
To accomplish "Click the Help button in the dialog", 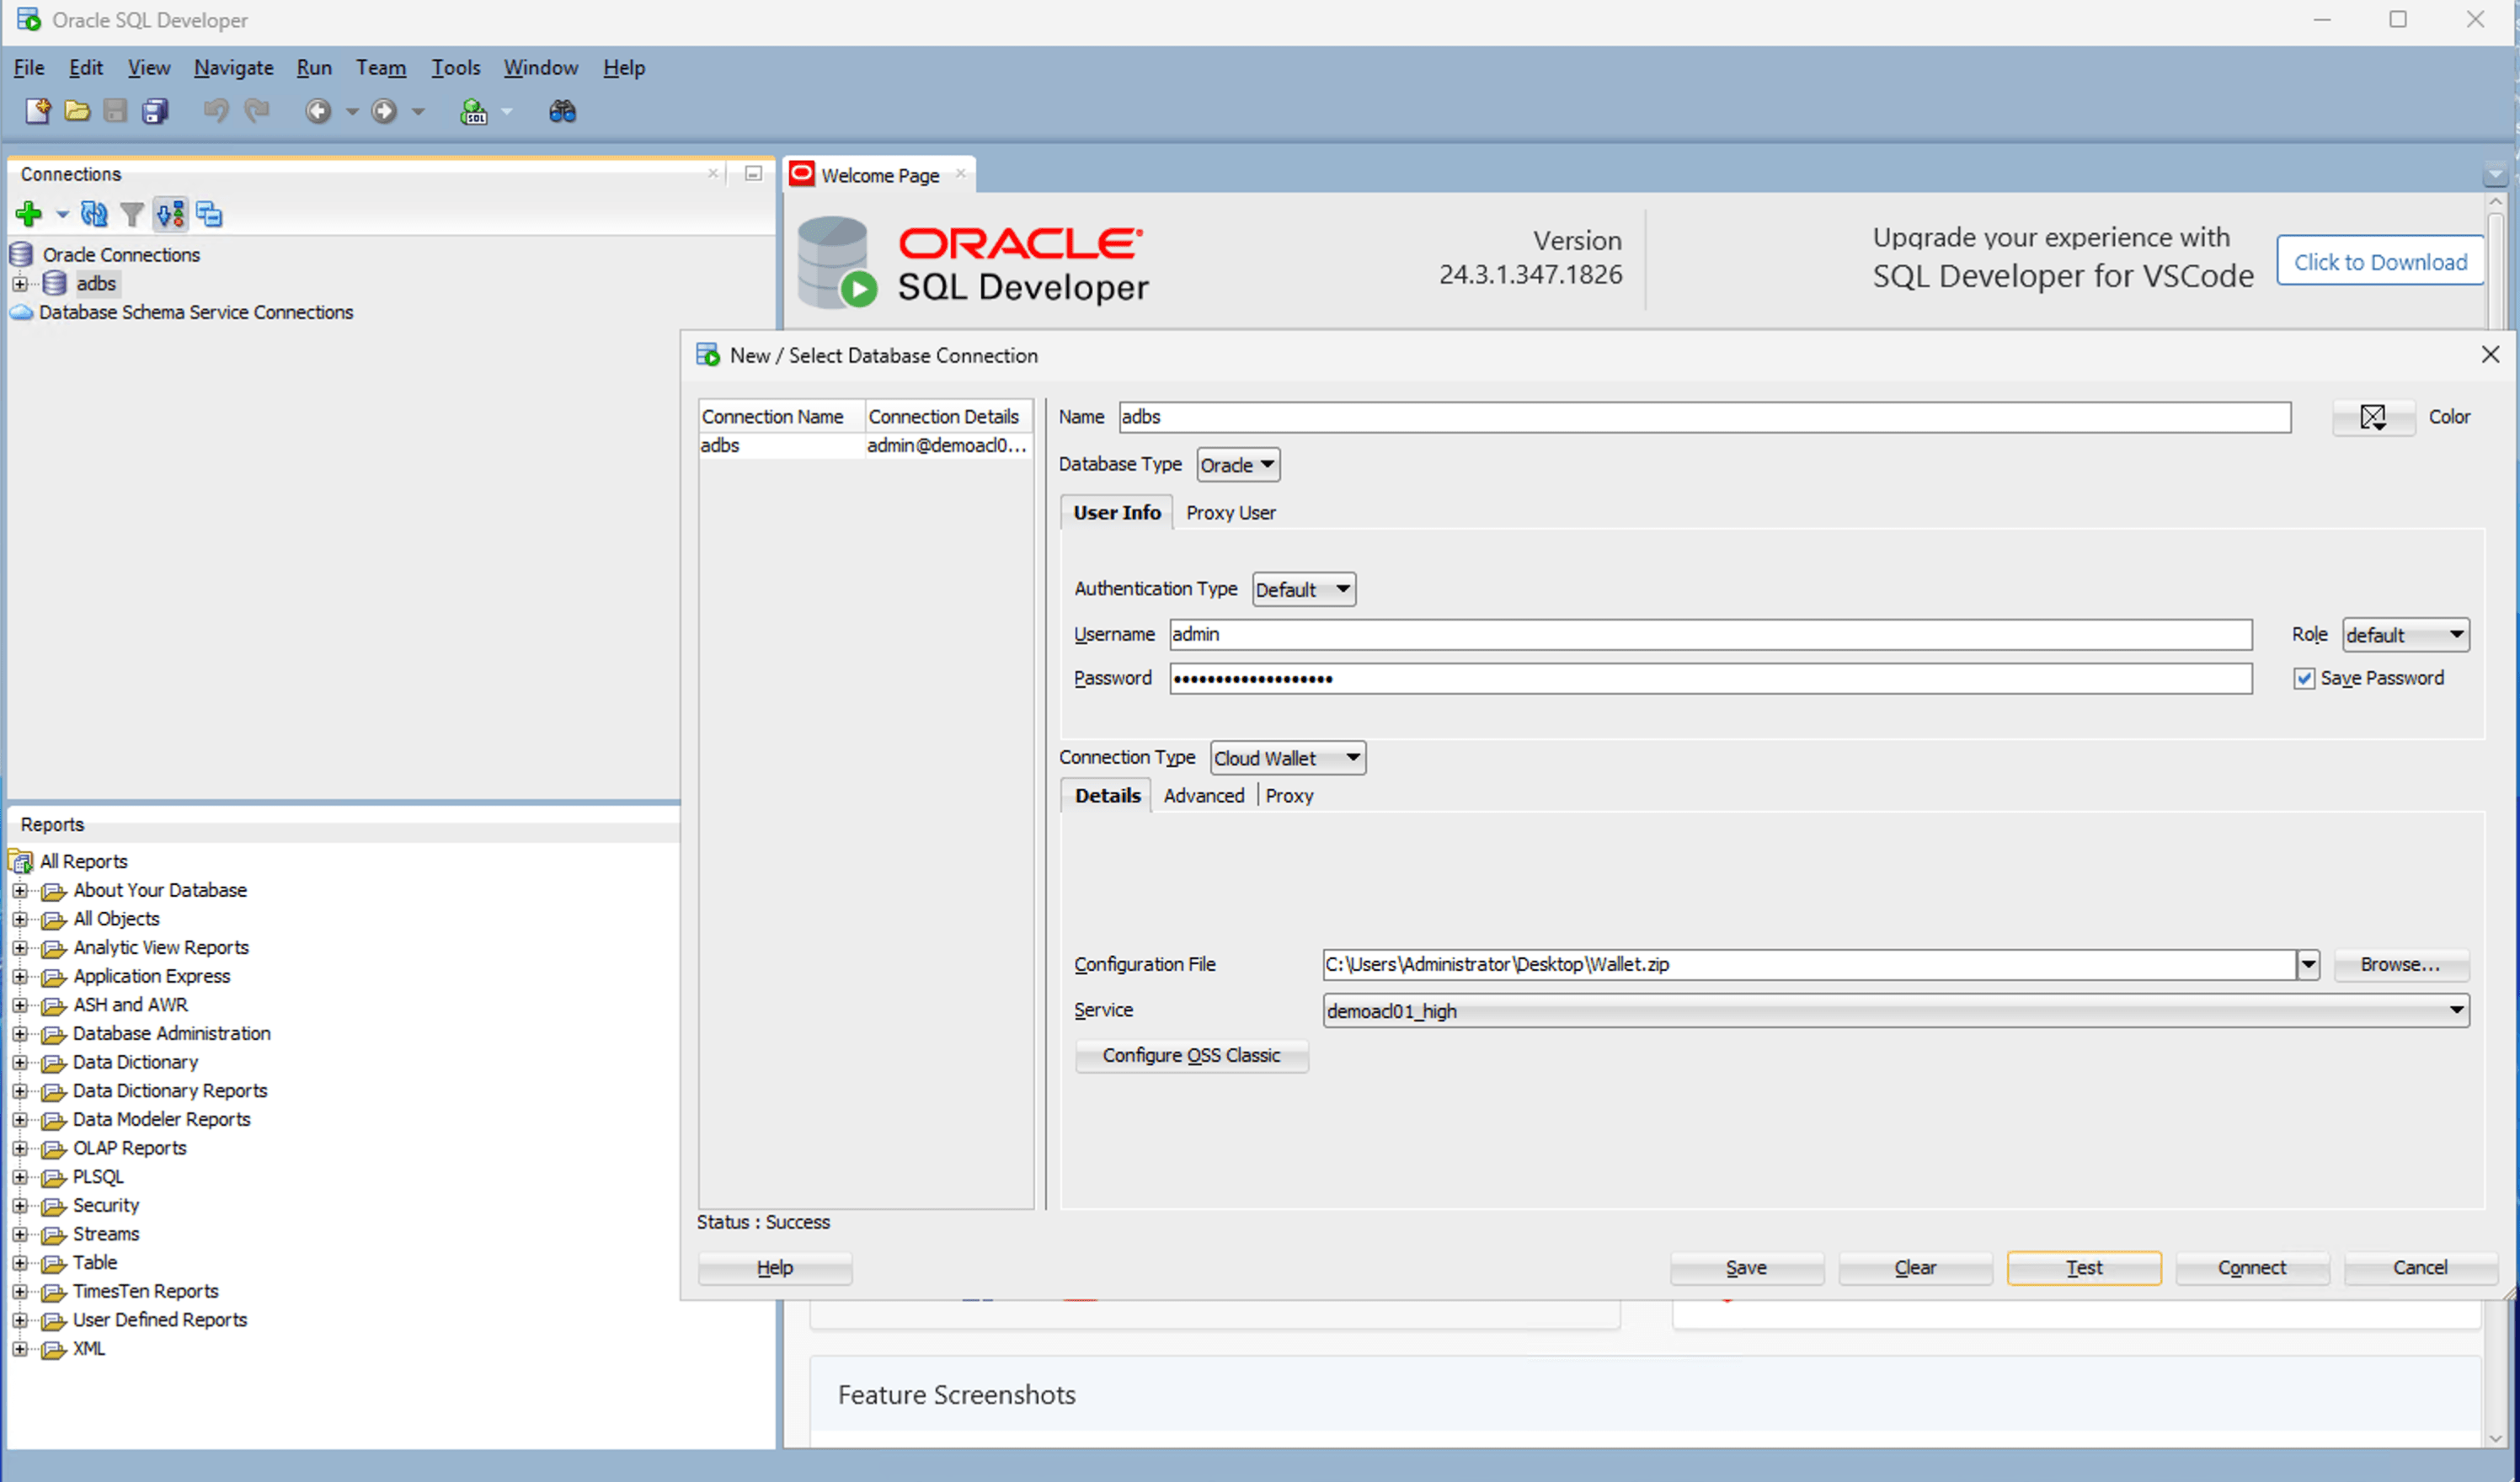I will click(774, 1267).
